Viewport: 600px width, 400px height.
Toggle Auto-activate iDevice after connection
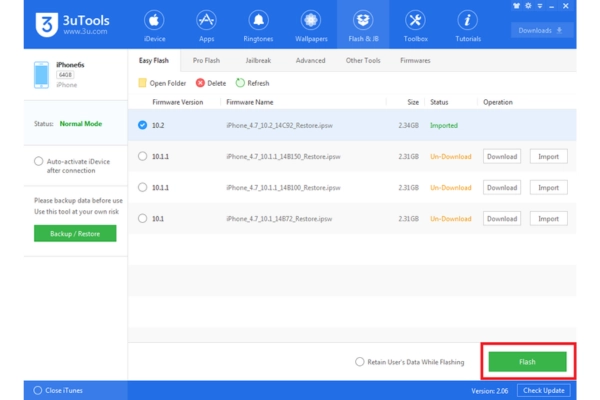coord(39,160)
